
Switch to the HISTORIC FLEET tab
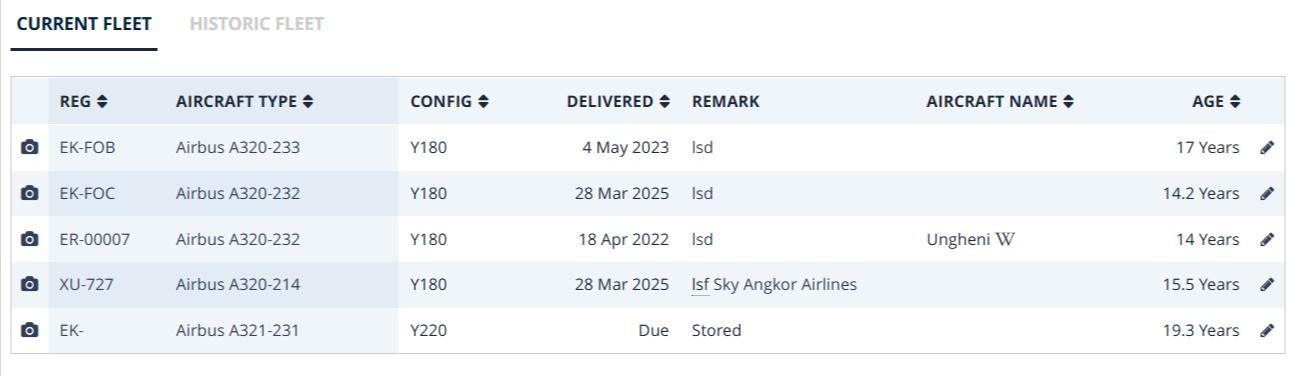pyautogui.click(x=256, y=24)
